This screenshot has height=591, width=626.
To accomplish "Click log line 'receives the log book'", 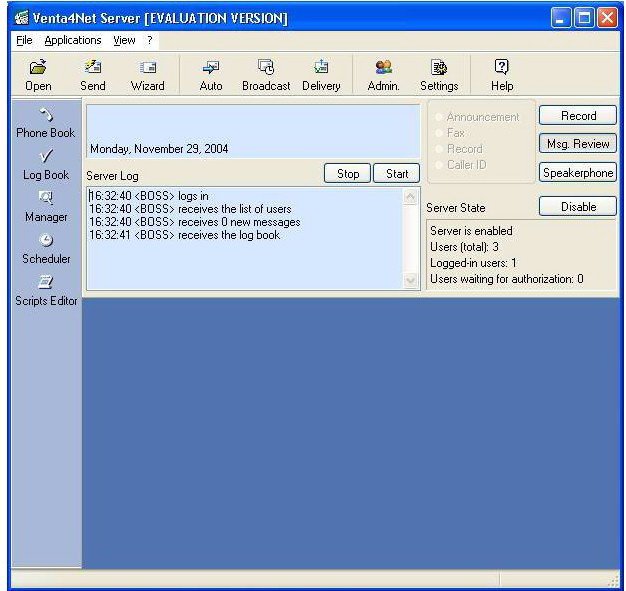I will [184, 235].
